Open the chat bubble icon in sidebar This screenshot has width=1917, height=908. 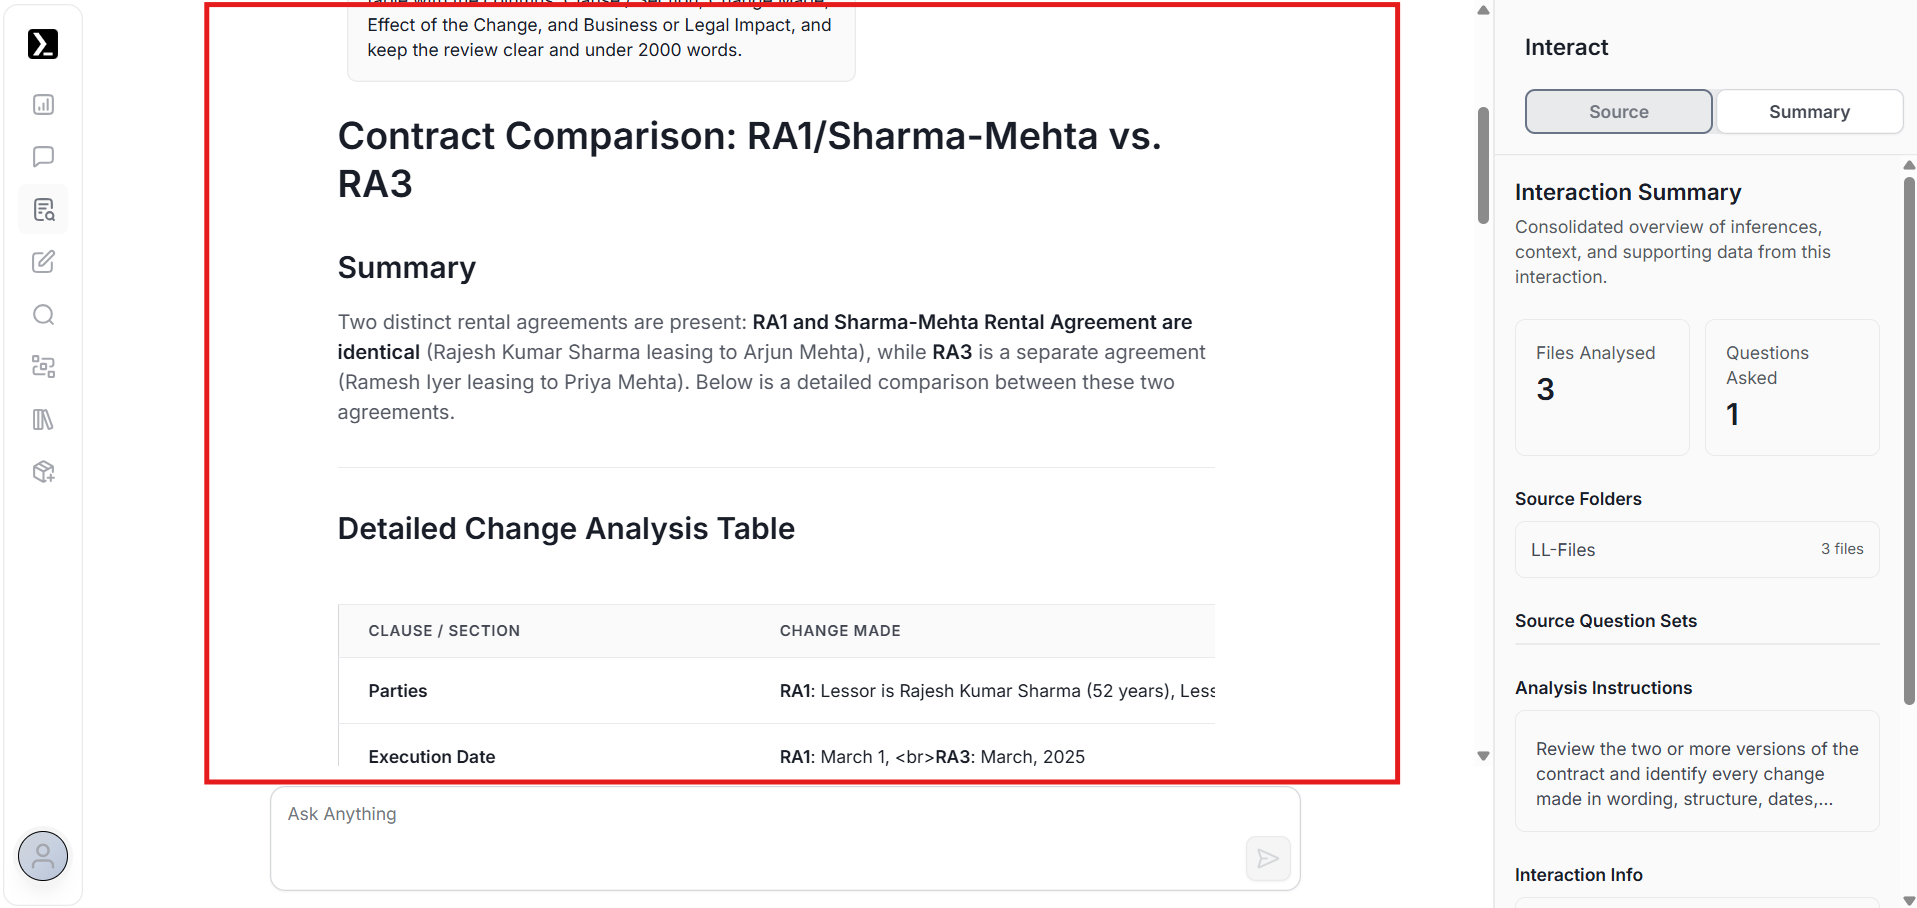[43, 157]
